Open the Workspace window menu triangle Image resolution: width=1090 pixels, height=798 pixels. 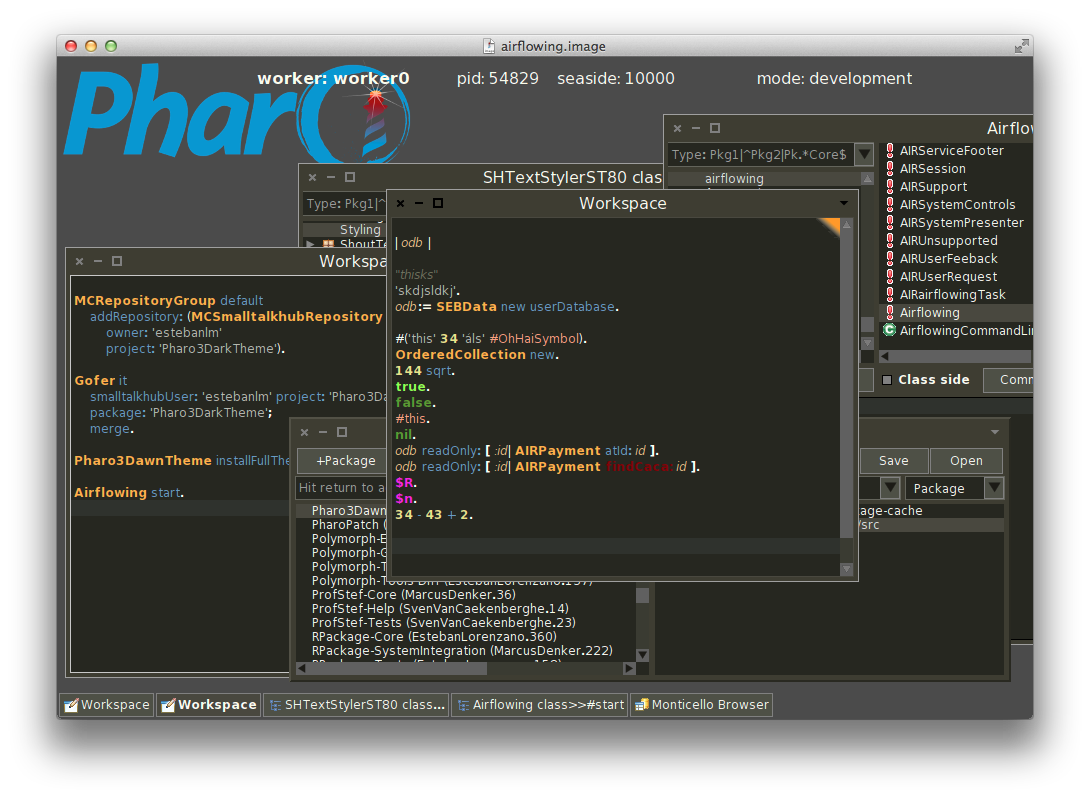pos(842,203)
